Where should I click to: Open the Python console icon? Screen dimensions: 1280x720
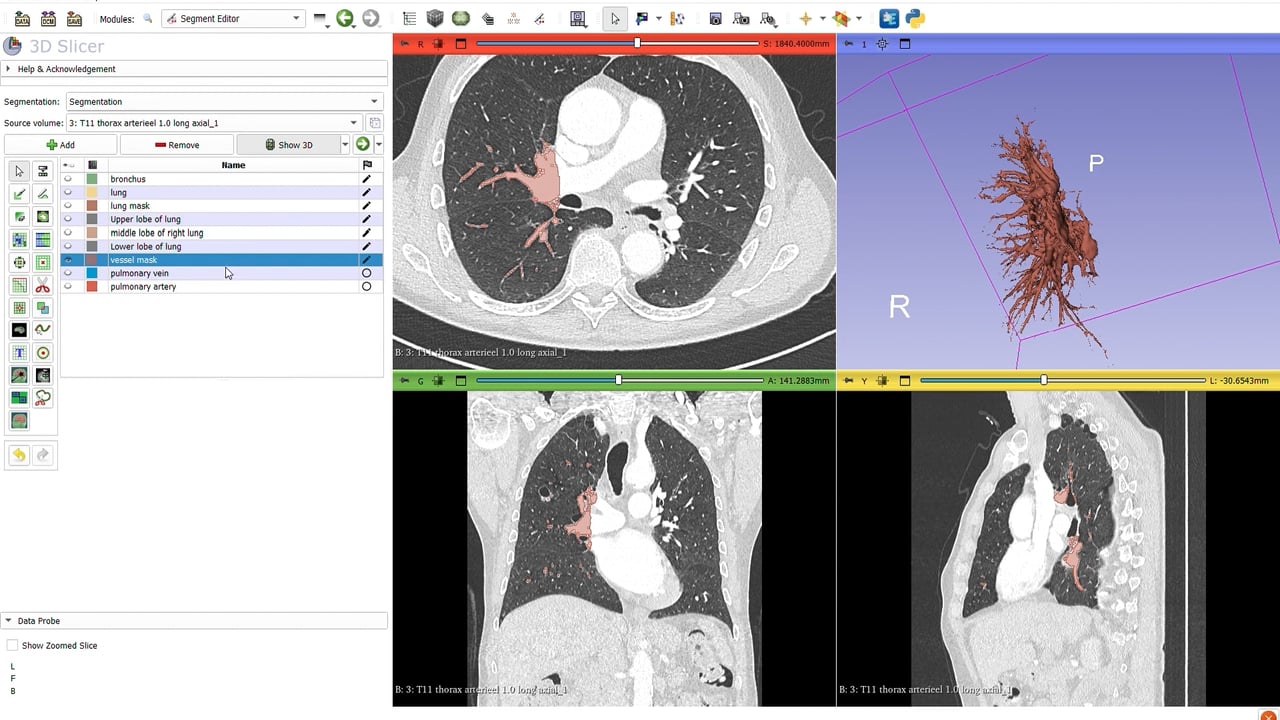(914, 18)
